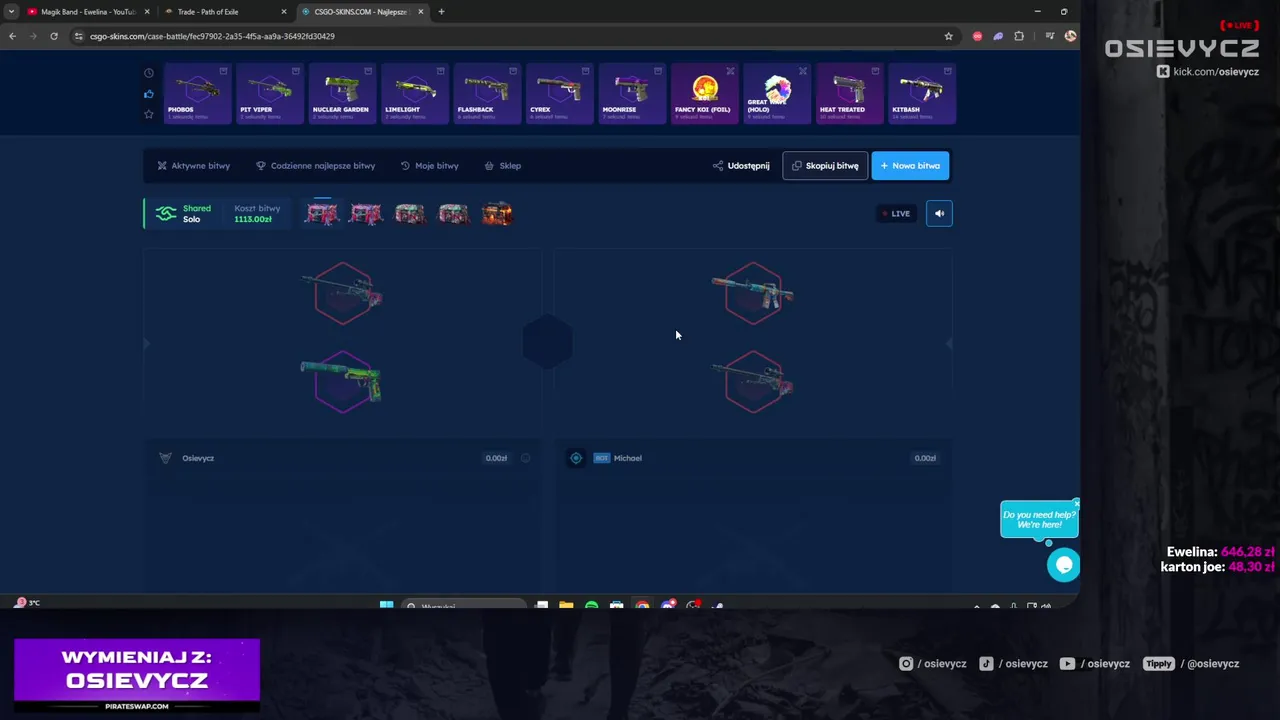The image size is (1280, 720).
Task: Open the GREAT WAVE (HOLO) drop card
Action: 777,94
